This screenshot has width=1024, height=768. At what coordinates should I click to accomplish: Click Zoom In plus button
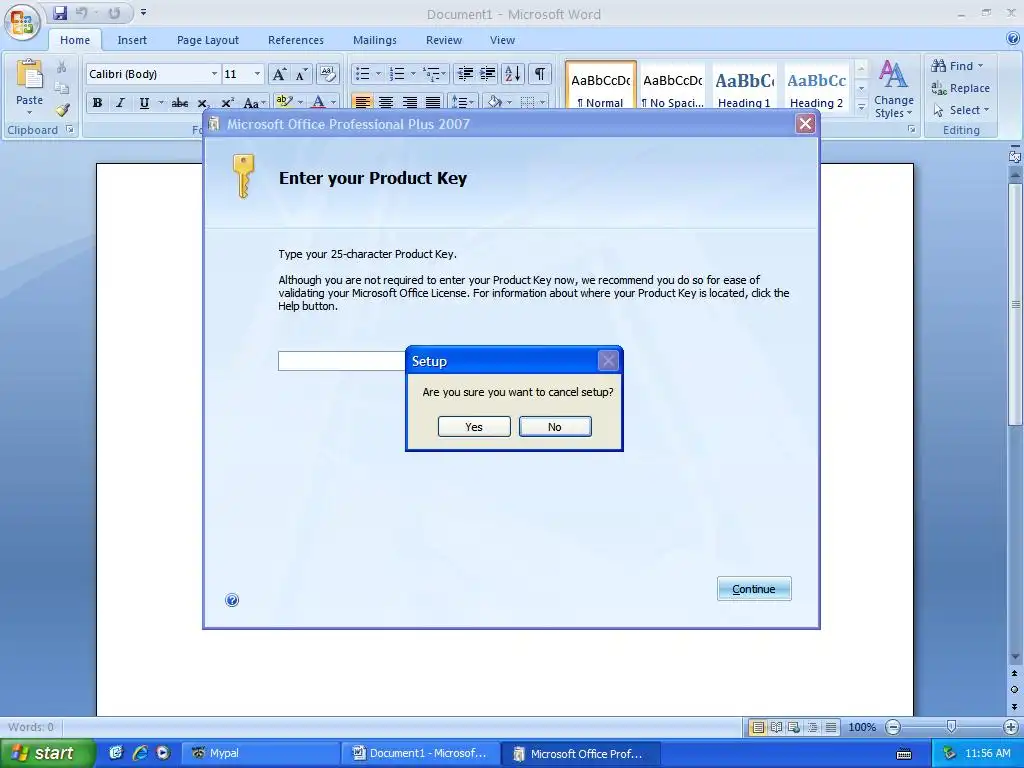pyautogui.click(x=1011, y=727)
